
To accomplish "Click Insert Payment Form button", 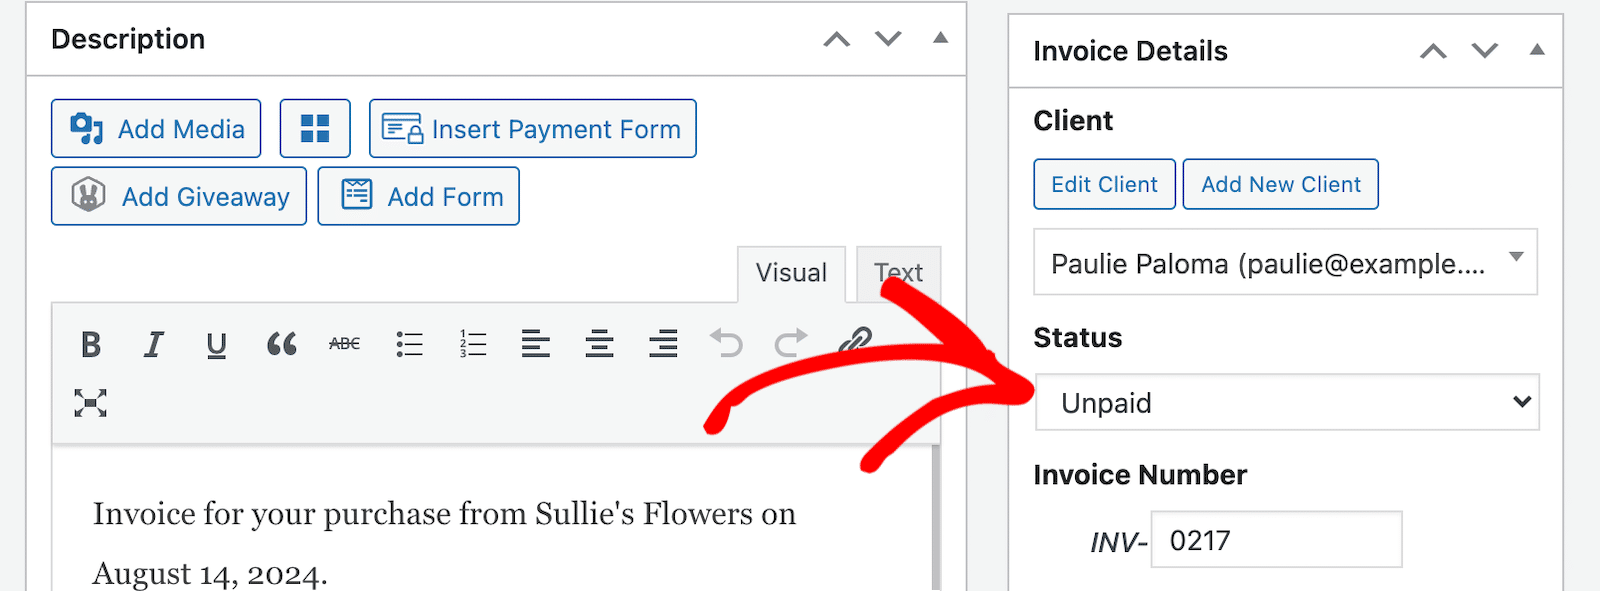I will coord(532,128).
